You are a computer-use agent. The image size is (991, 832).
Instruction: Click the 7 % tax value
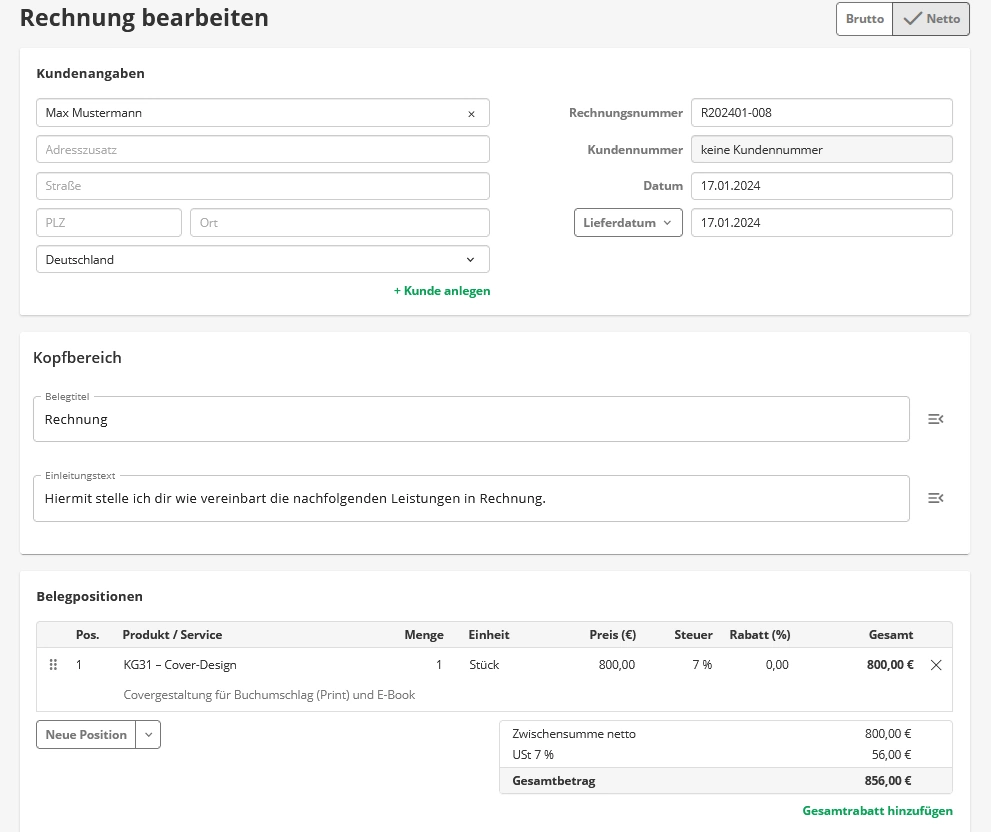(x=701, y=665)
